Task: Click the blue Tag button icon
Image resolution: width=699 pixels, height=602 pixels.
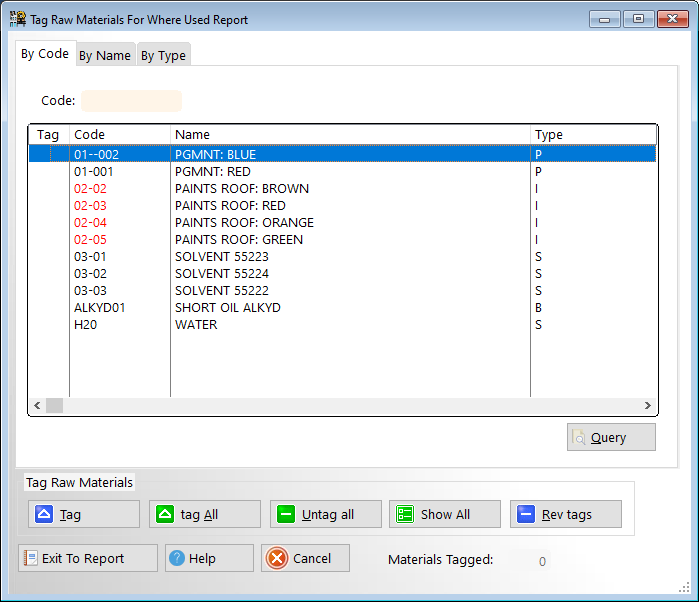Action: pos(43,514)
